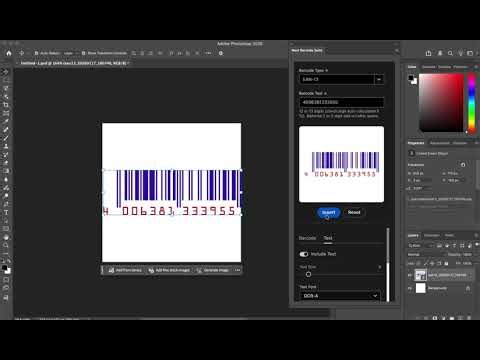Click the Generate image button
The image size is (480, 360).
pos(212,270)
